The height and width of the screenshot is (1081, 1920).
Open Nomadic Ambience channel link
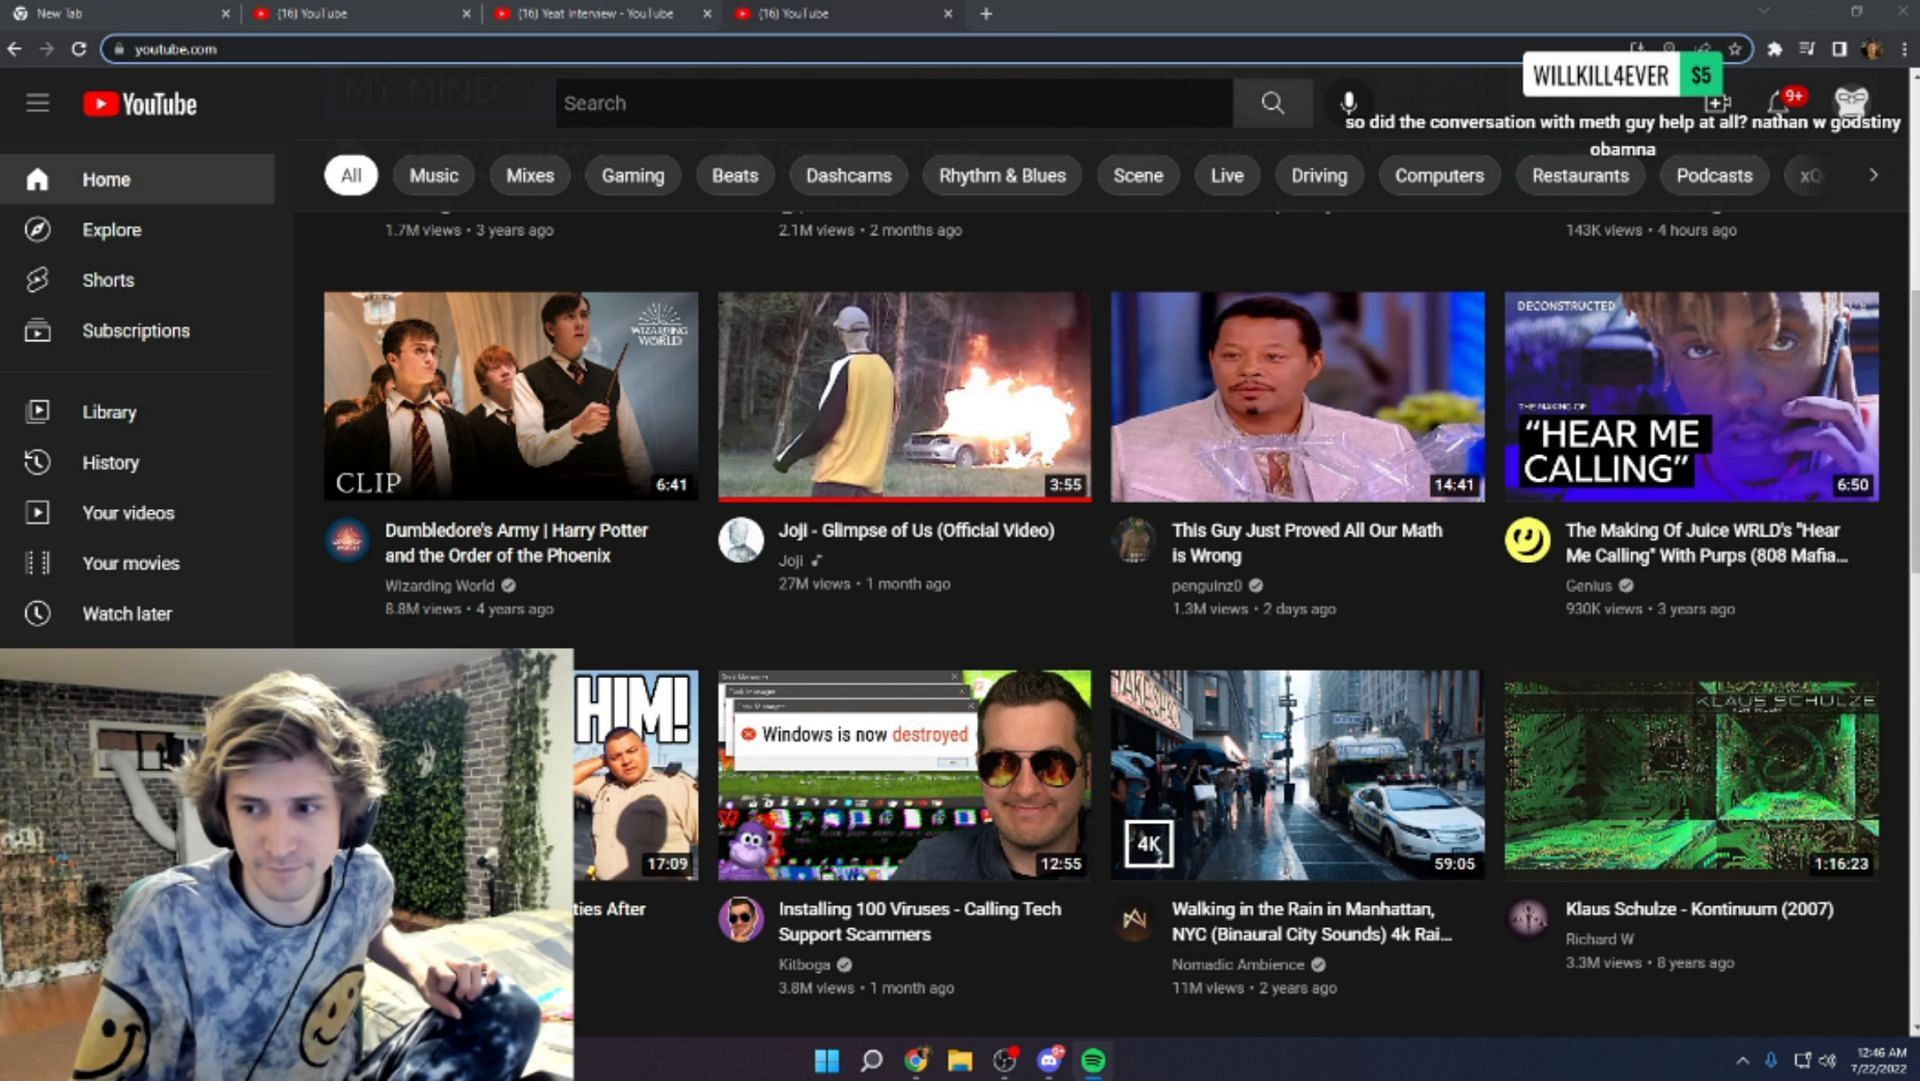pyautogui.click(x=1238, y=965)
